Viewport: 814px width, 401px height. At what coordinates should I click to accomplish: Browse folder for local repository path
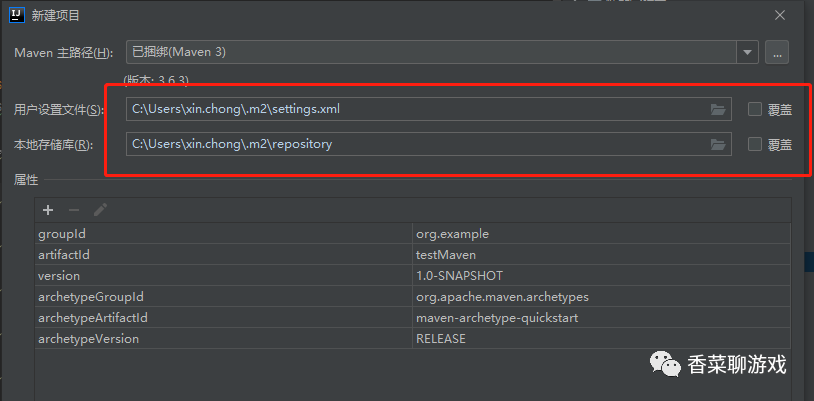(x=718, y=144)
